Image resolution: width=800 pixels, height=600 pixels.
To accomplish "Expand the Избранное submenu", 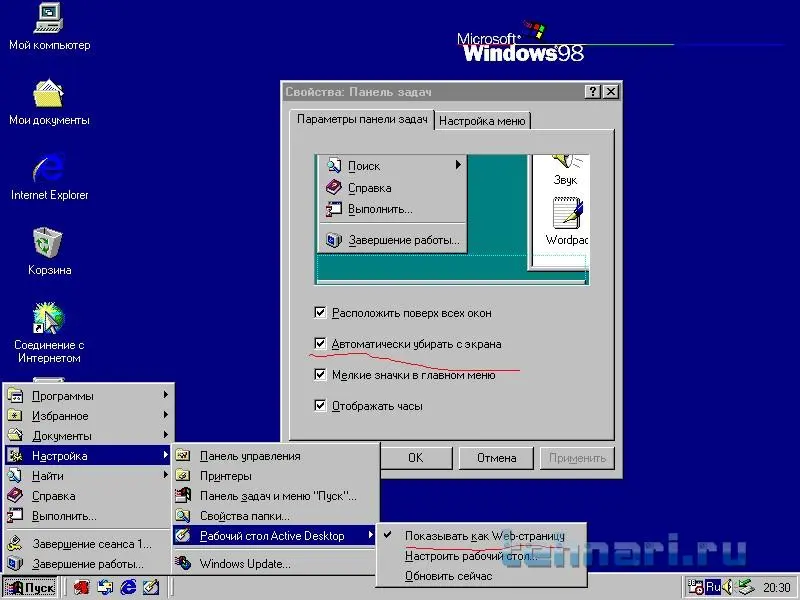I will 88,416.
